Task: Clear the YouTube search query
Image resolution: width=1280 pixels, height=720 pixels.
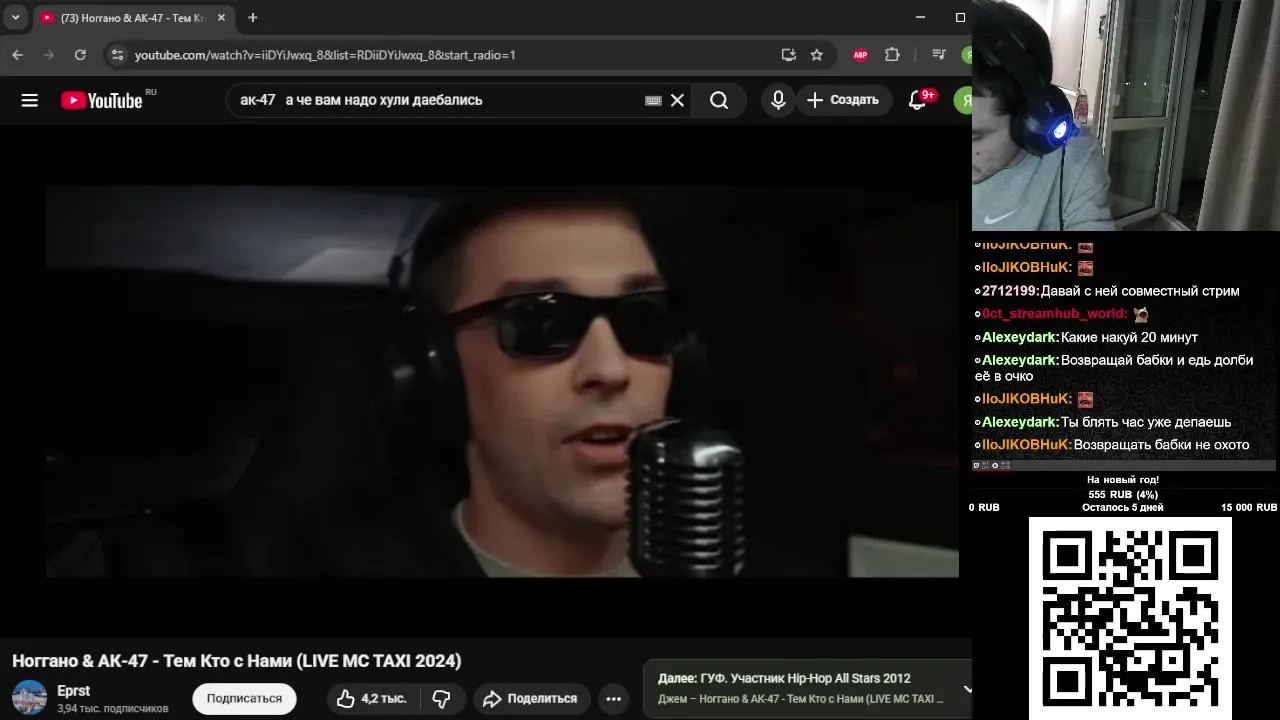Action: (x=677, y=100)
